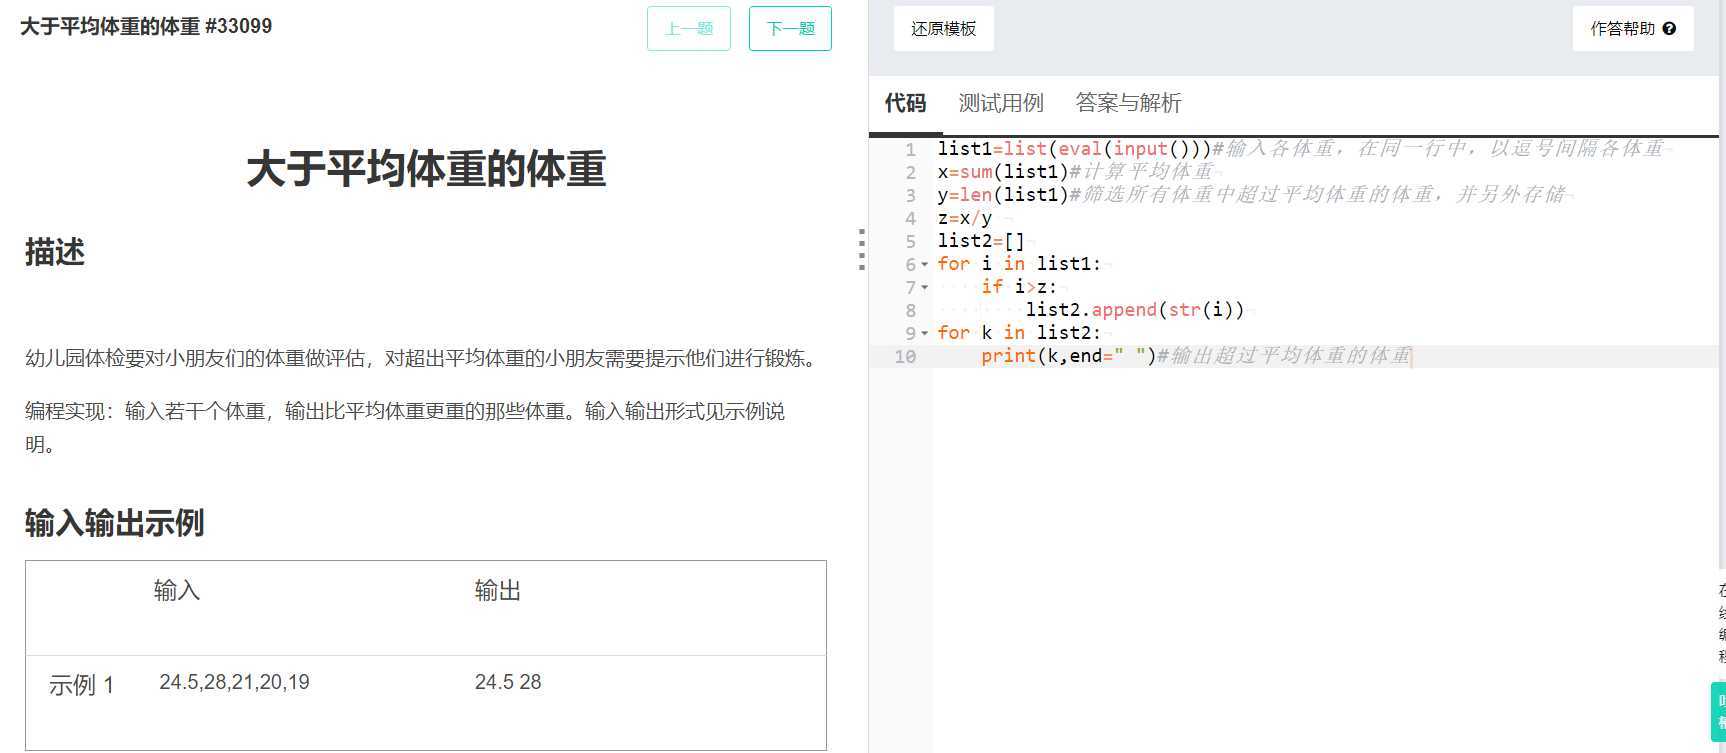
Task: Go to next question with 下一题
Action: pyautogui.click(x=790, y=28)
